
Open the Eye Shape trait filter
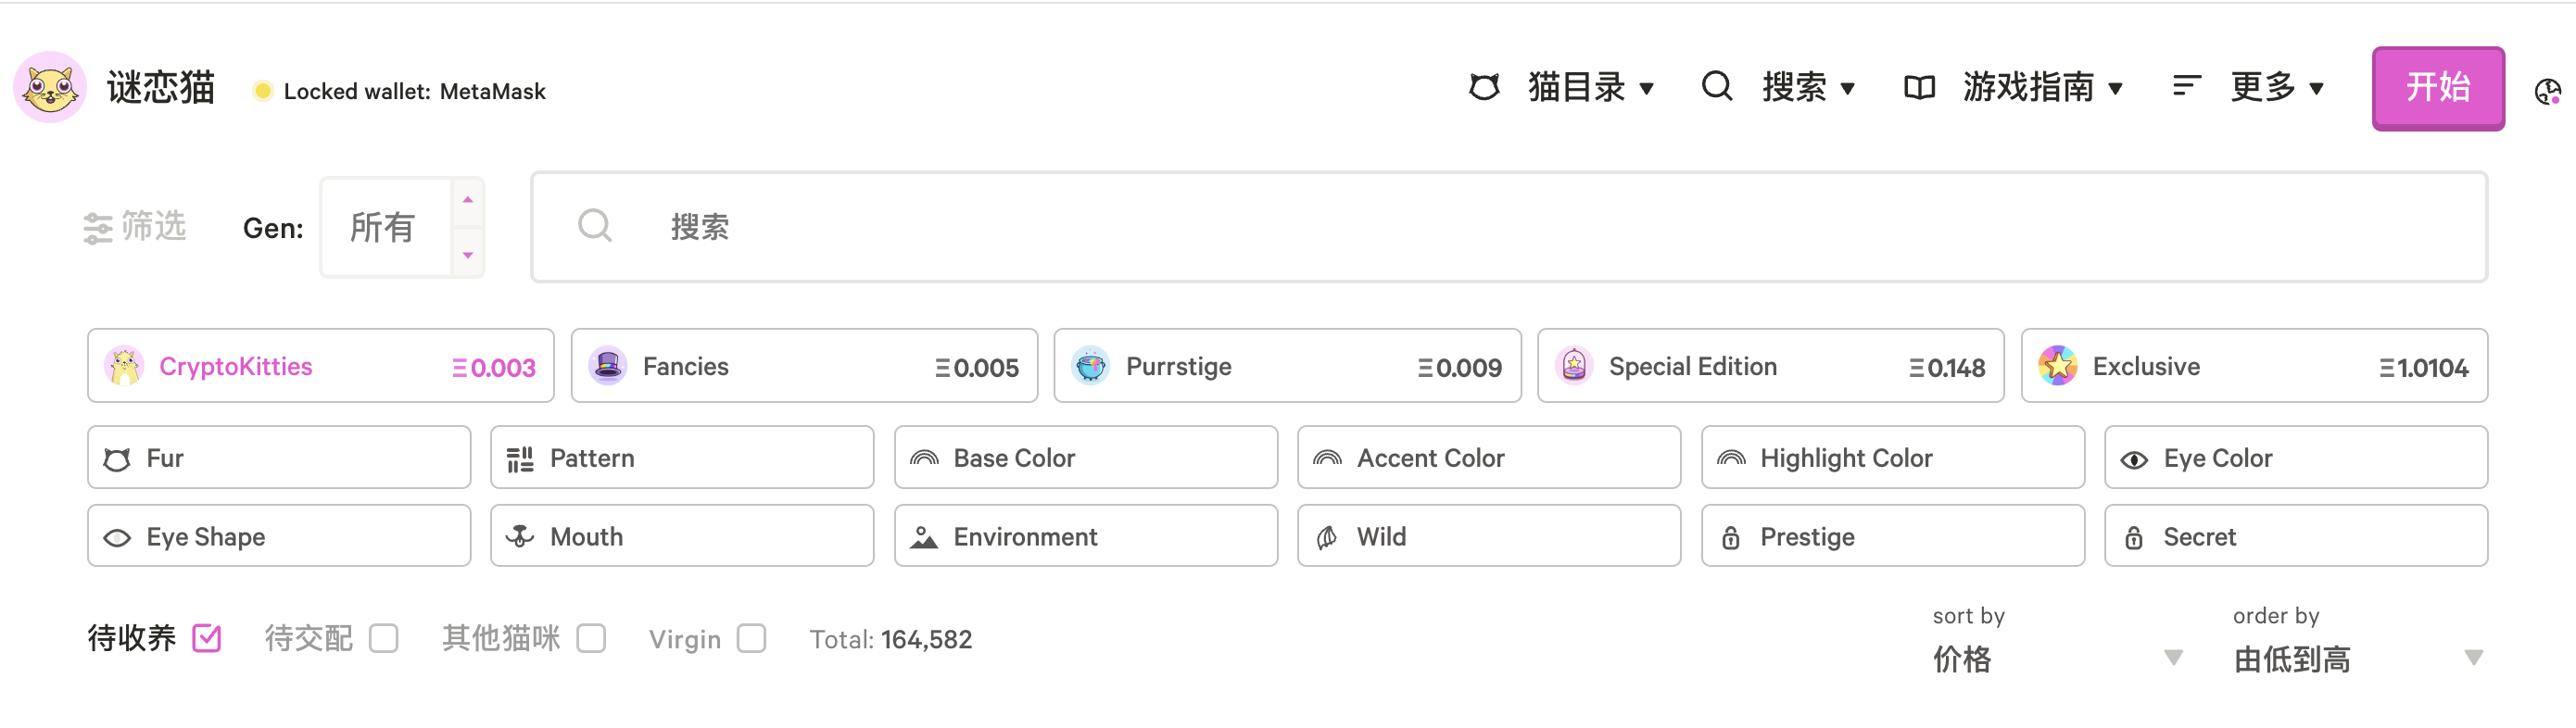tap(279, 536)
